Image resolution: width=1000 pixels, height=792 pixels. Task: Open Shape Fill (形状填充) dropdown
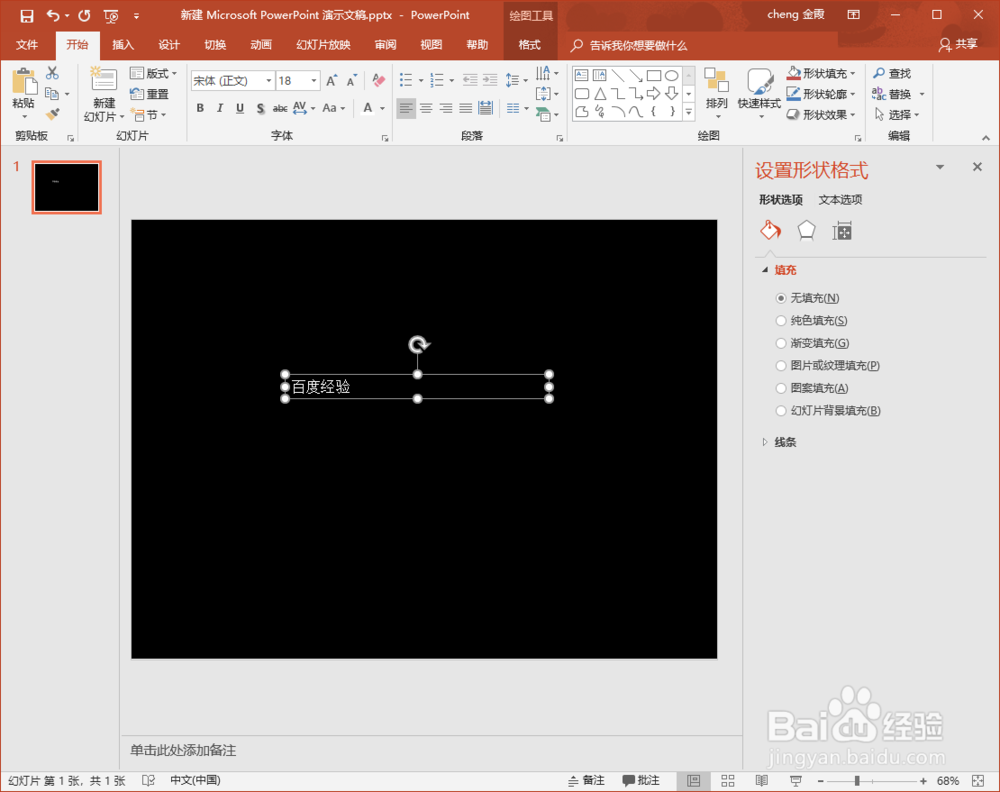[x=821, y=73]
